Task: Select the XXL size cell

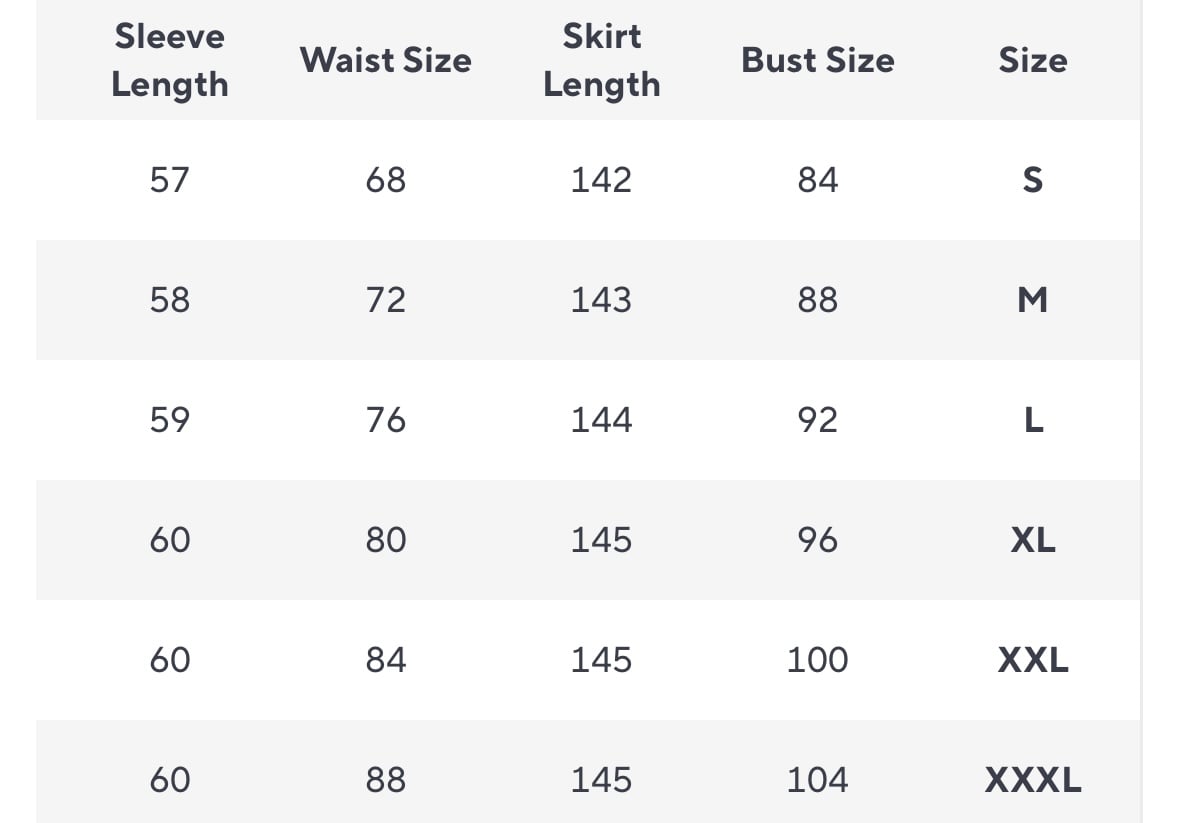Action: pos(1032,660)
